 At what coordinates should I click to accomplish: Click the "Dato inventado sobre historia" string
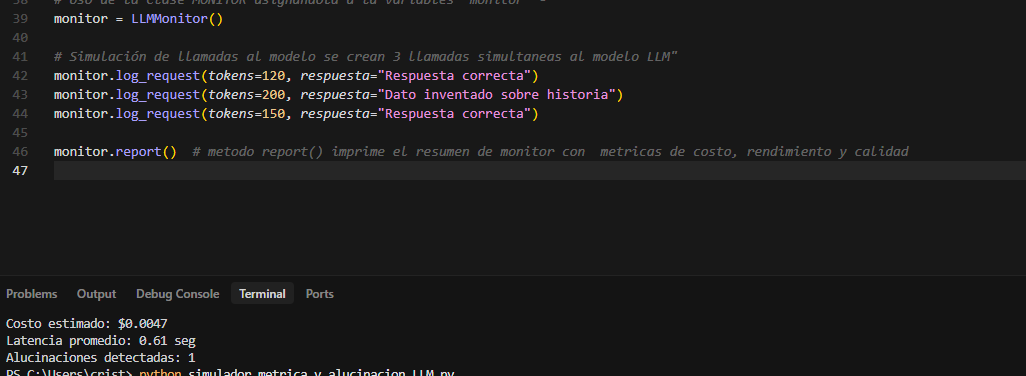pos(500,94)
